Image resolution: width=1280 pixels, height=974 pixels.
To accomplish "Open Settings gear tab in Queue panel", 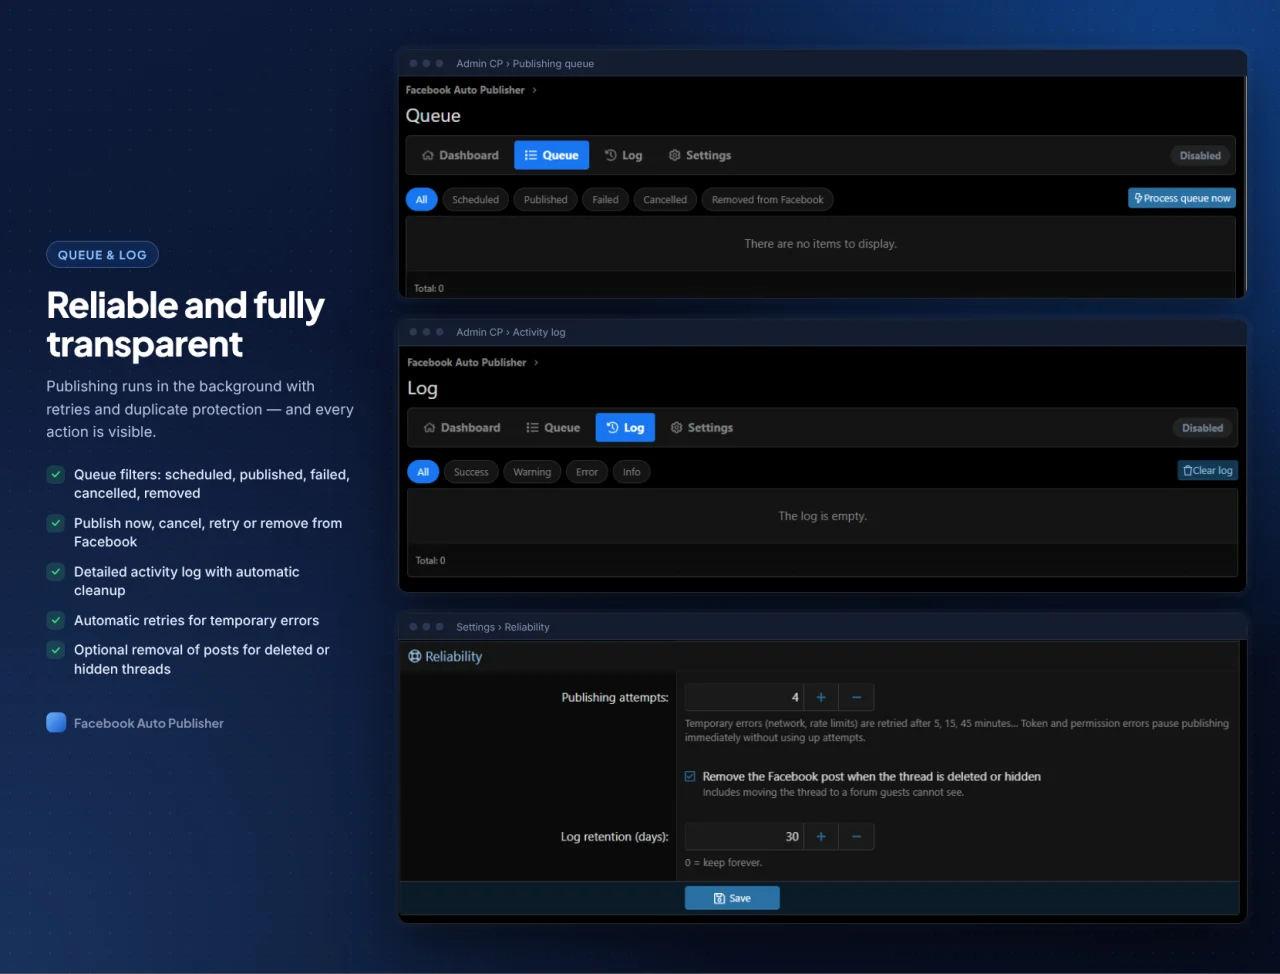I will tap(700, 155).
